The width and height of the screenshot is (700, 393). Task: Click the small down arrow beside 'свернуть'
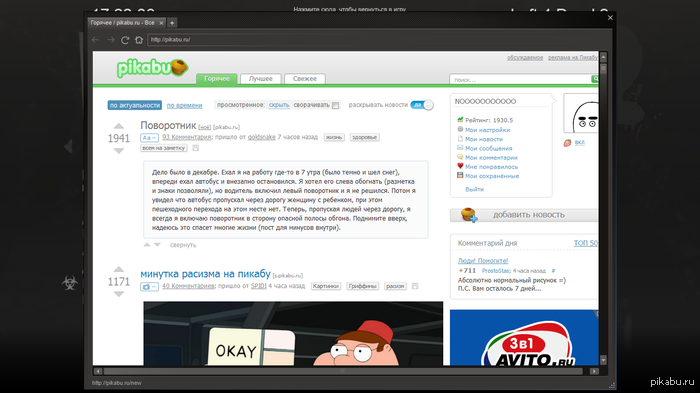coord(157,245)
